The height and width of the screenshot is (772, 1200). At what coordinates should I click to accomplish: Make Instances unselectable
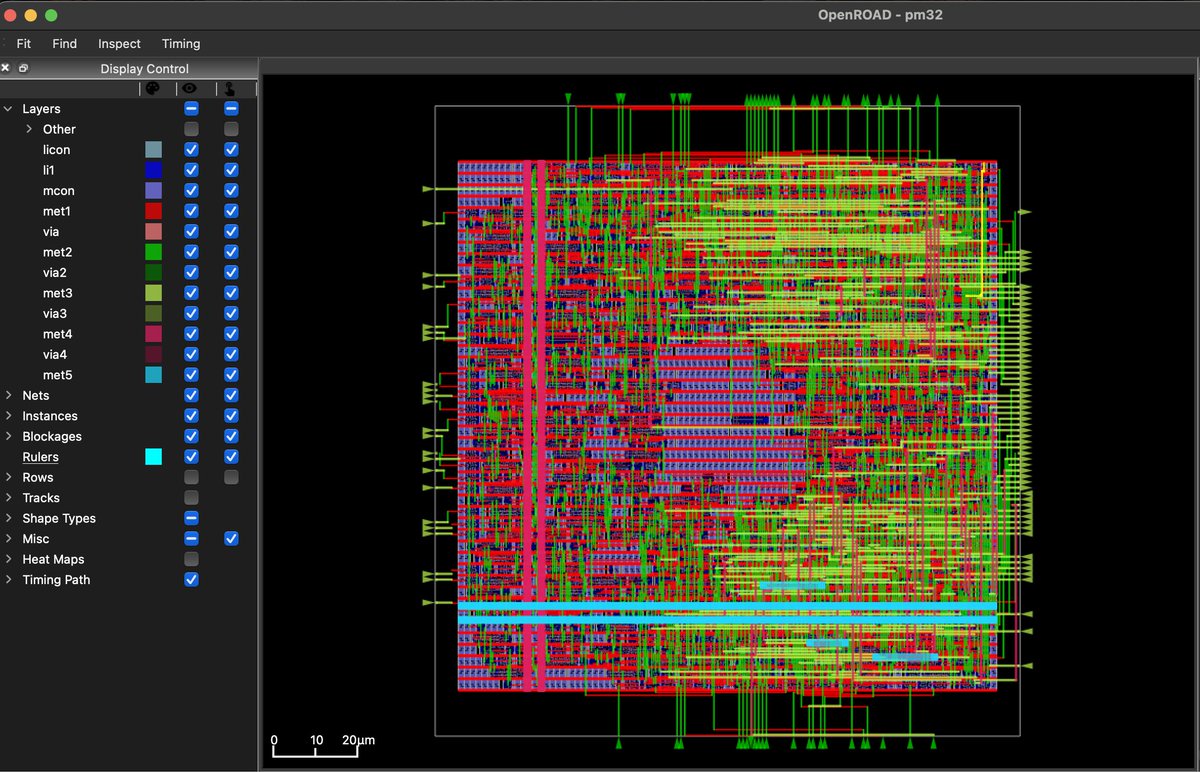tap(231, 416)
